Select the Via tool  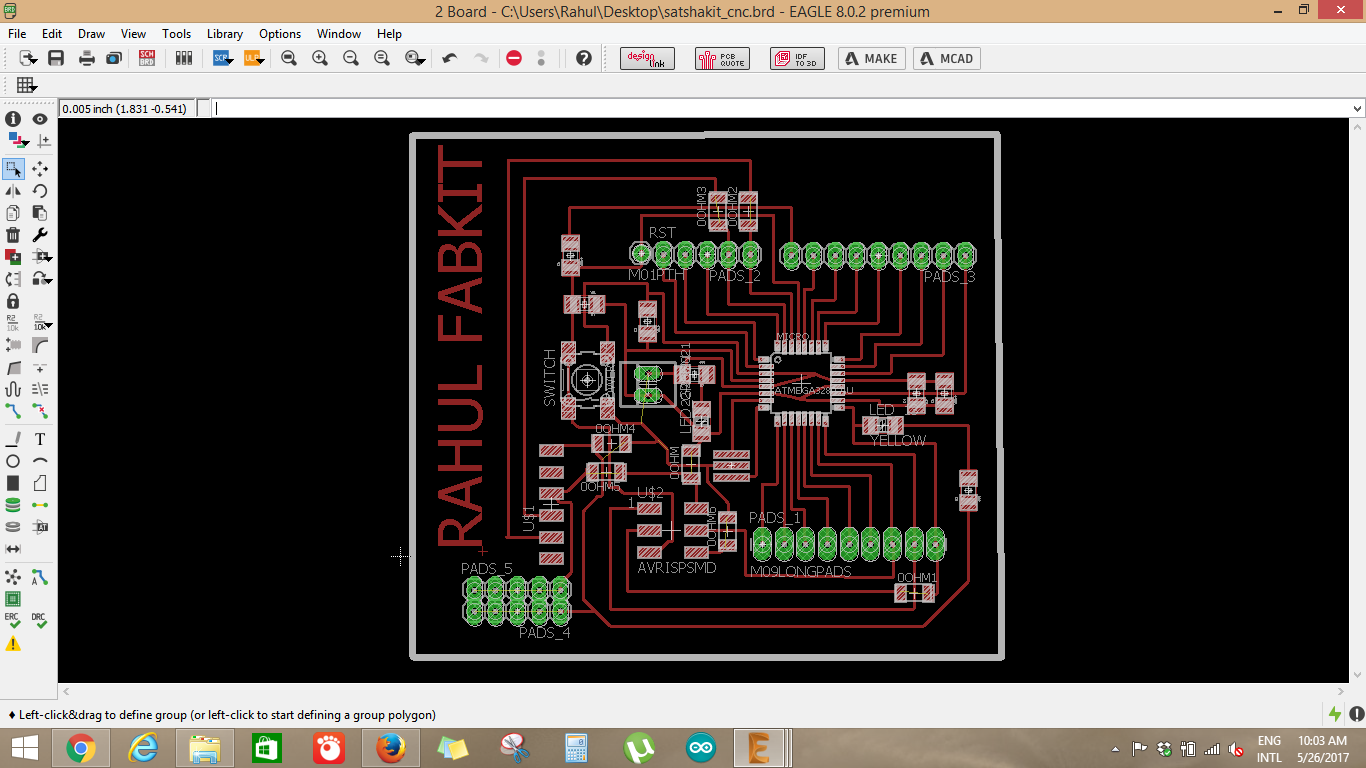(13, 505)
